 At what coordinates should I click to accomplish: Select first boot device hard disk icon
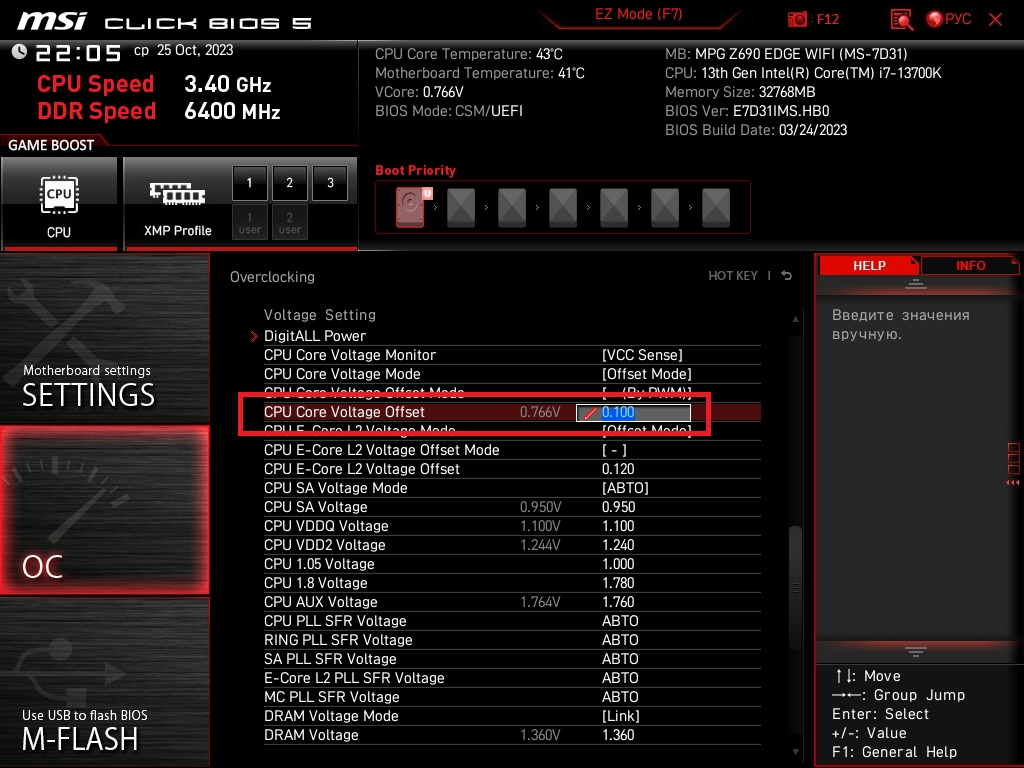coord(410,207)
